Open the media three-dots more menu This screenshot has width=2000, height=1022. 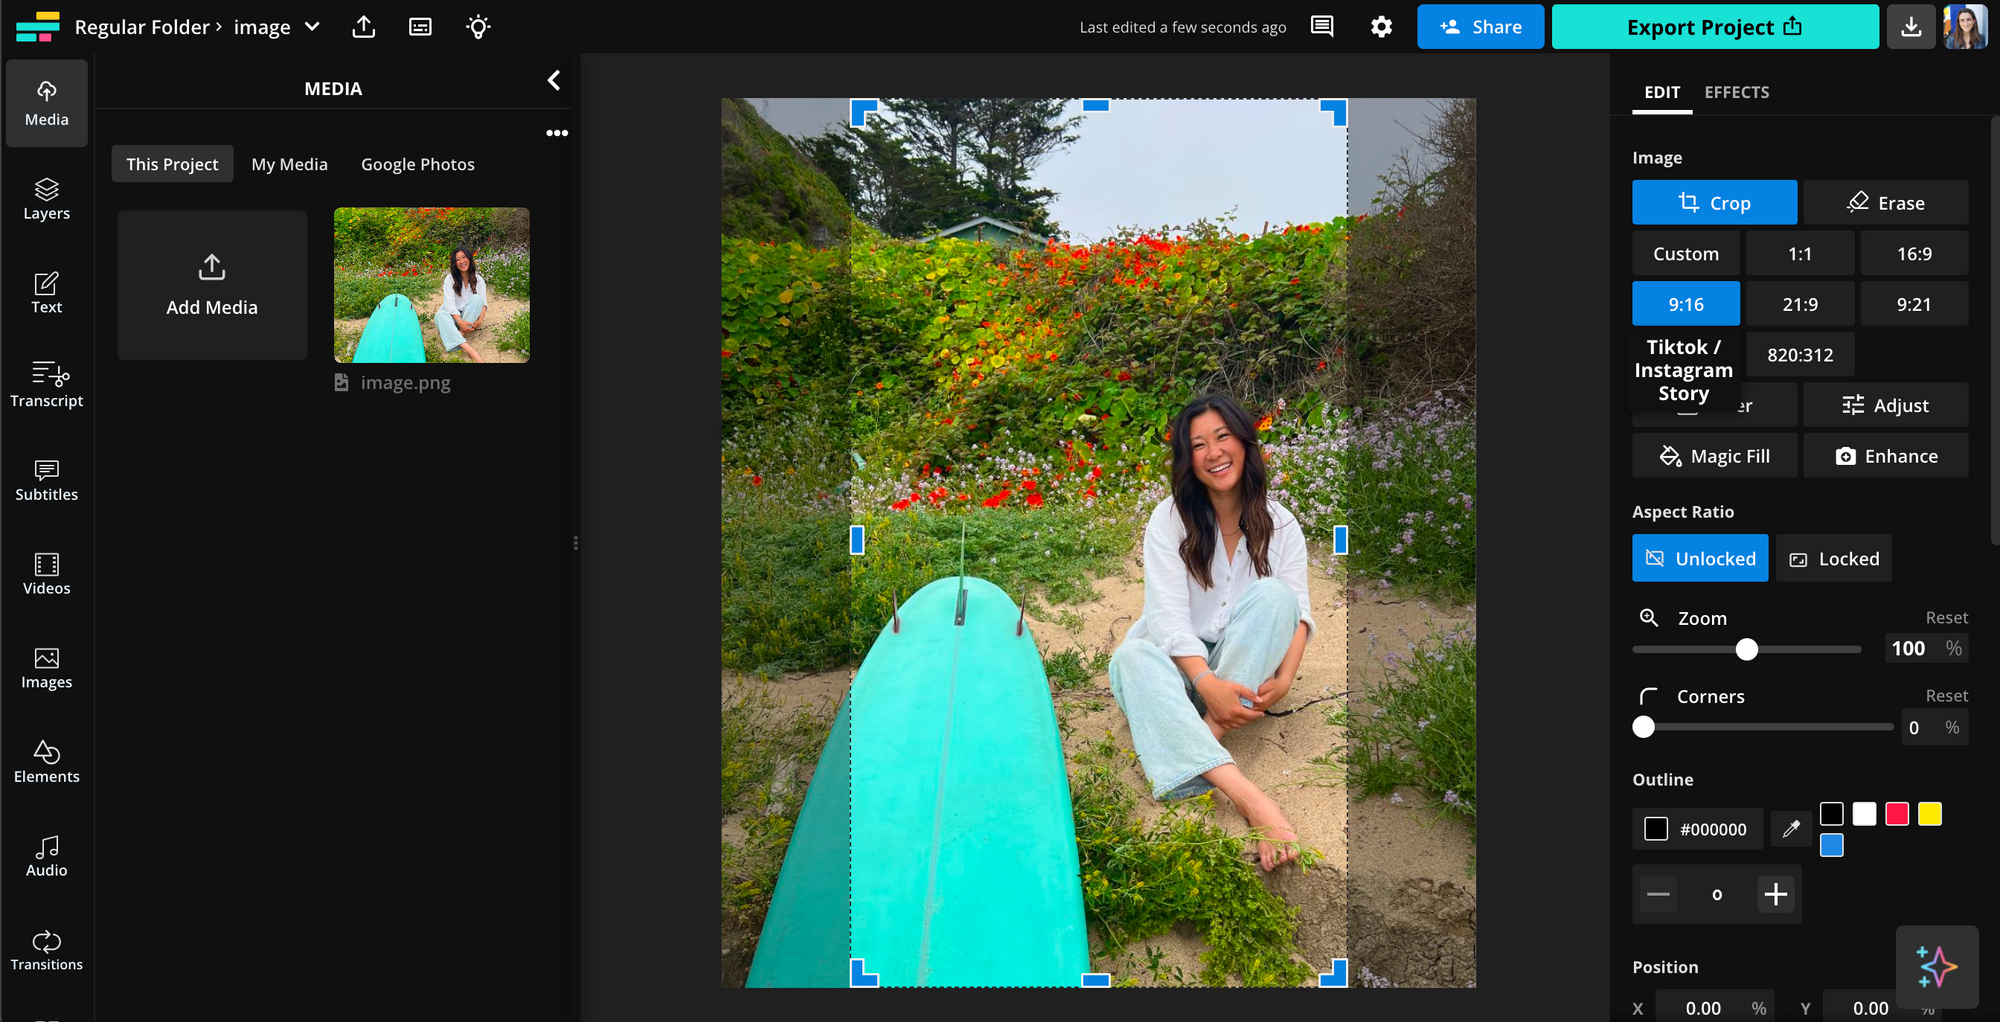[557, 133]
